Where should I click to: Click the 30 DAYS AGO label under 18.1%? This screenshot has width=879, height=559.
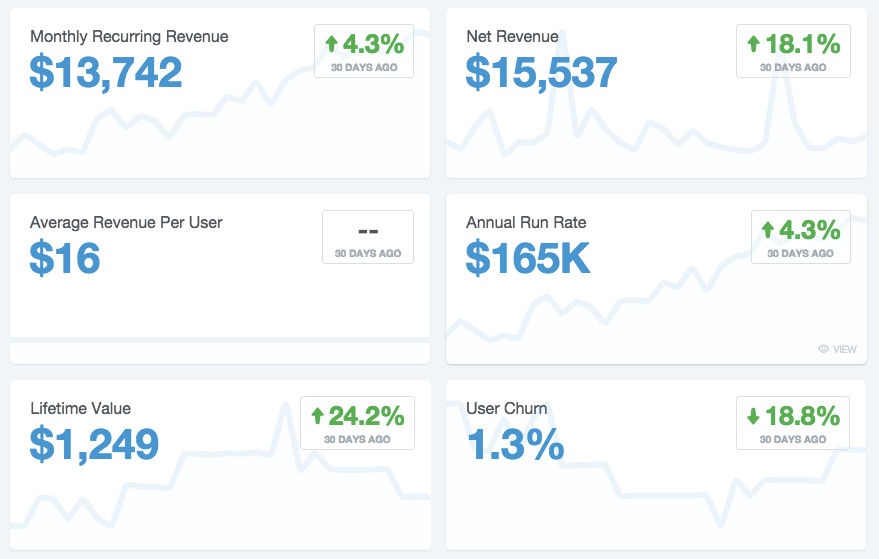click(793, 67)
